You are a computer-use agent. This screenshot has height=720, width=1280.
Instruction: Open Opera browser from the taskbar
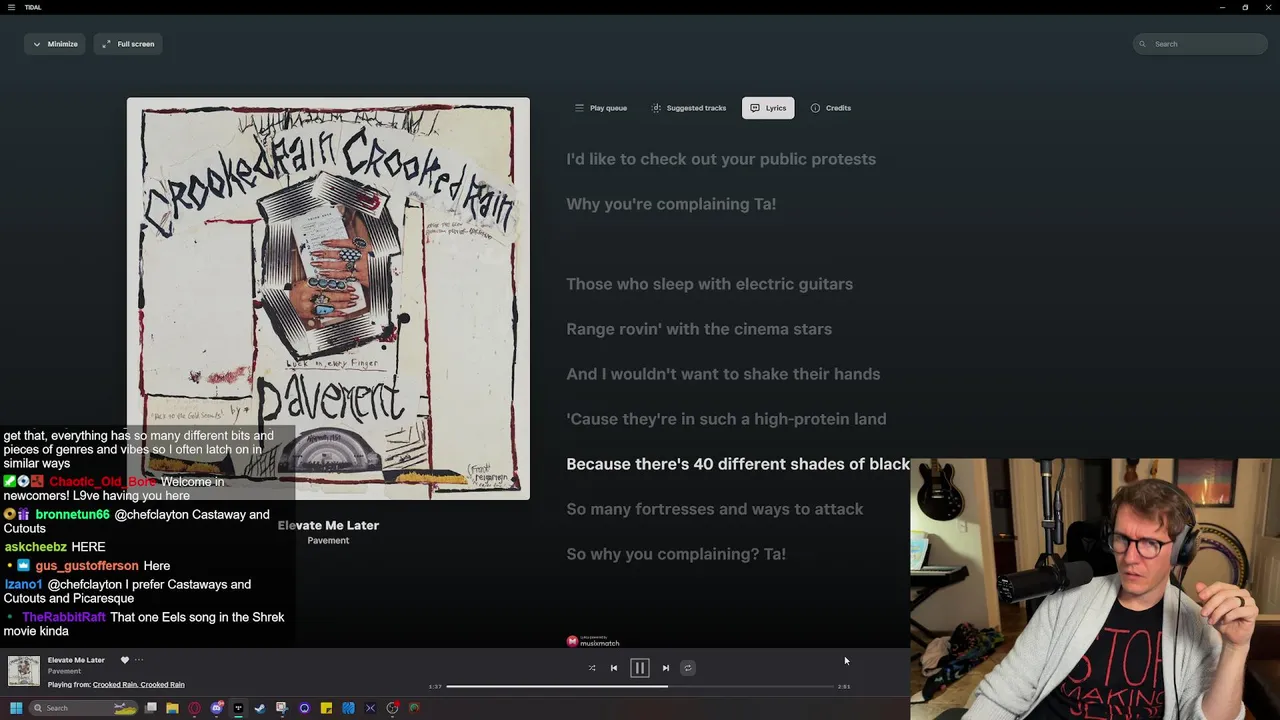click(194, 708)
